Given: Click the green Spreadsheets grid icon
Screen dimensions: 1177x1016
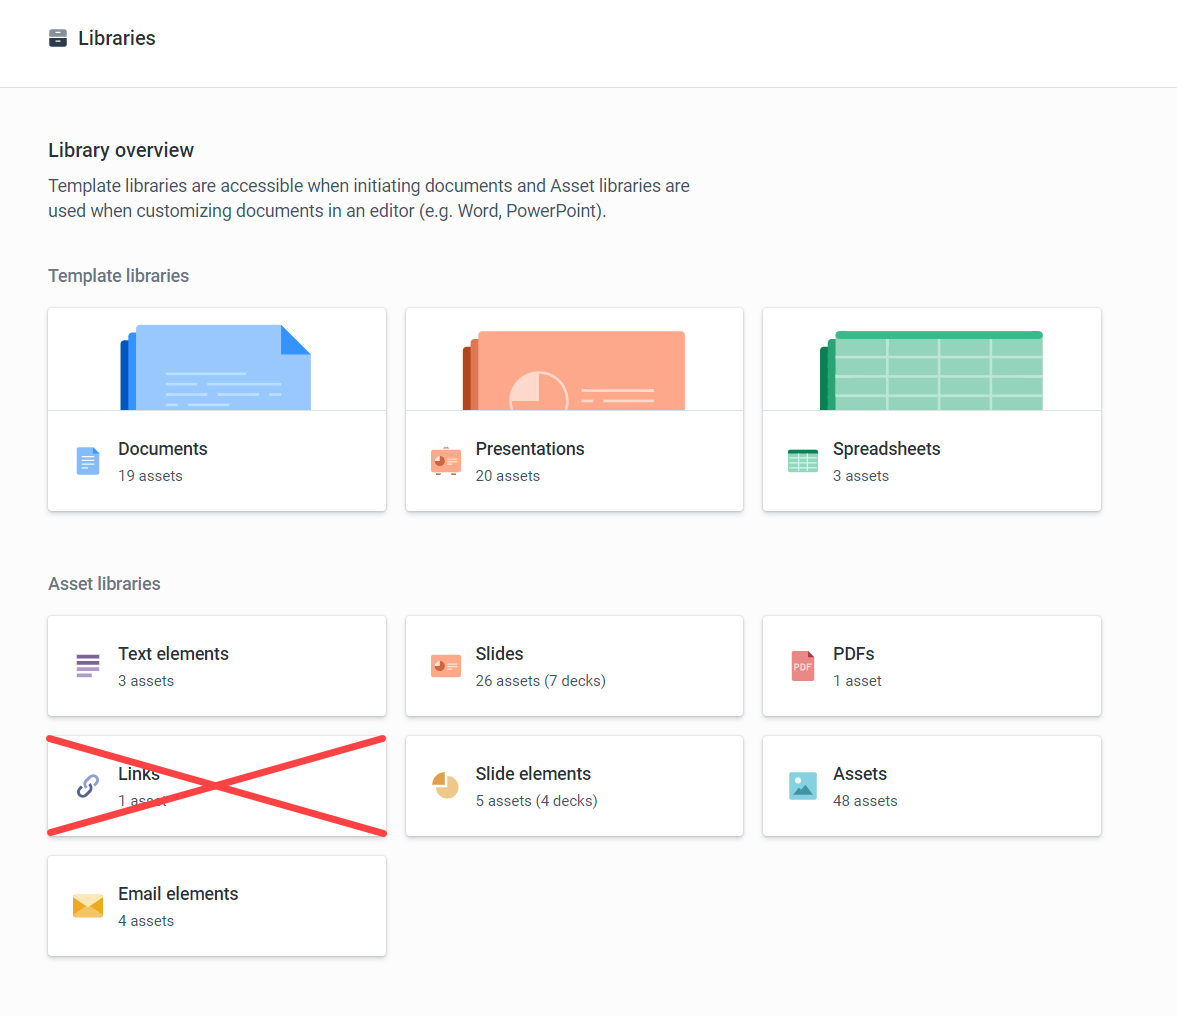Looking at the screenshot, I should click(x=802, y=461).
